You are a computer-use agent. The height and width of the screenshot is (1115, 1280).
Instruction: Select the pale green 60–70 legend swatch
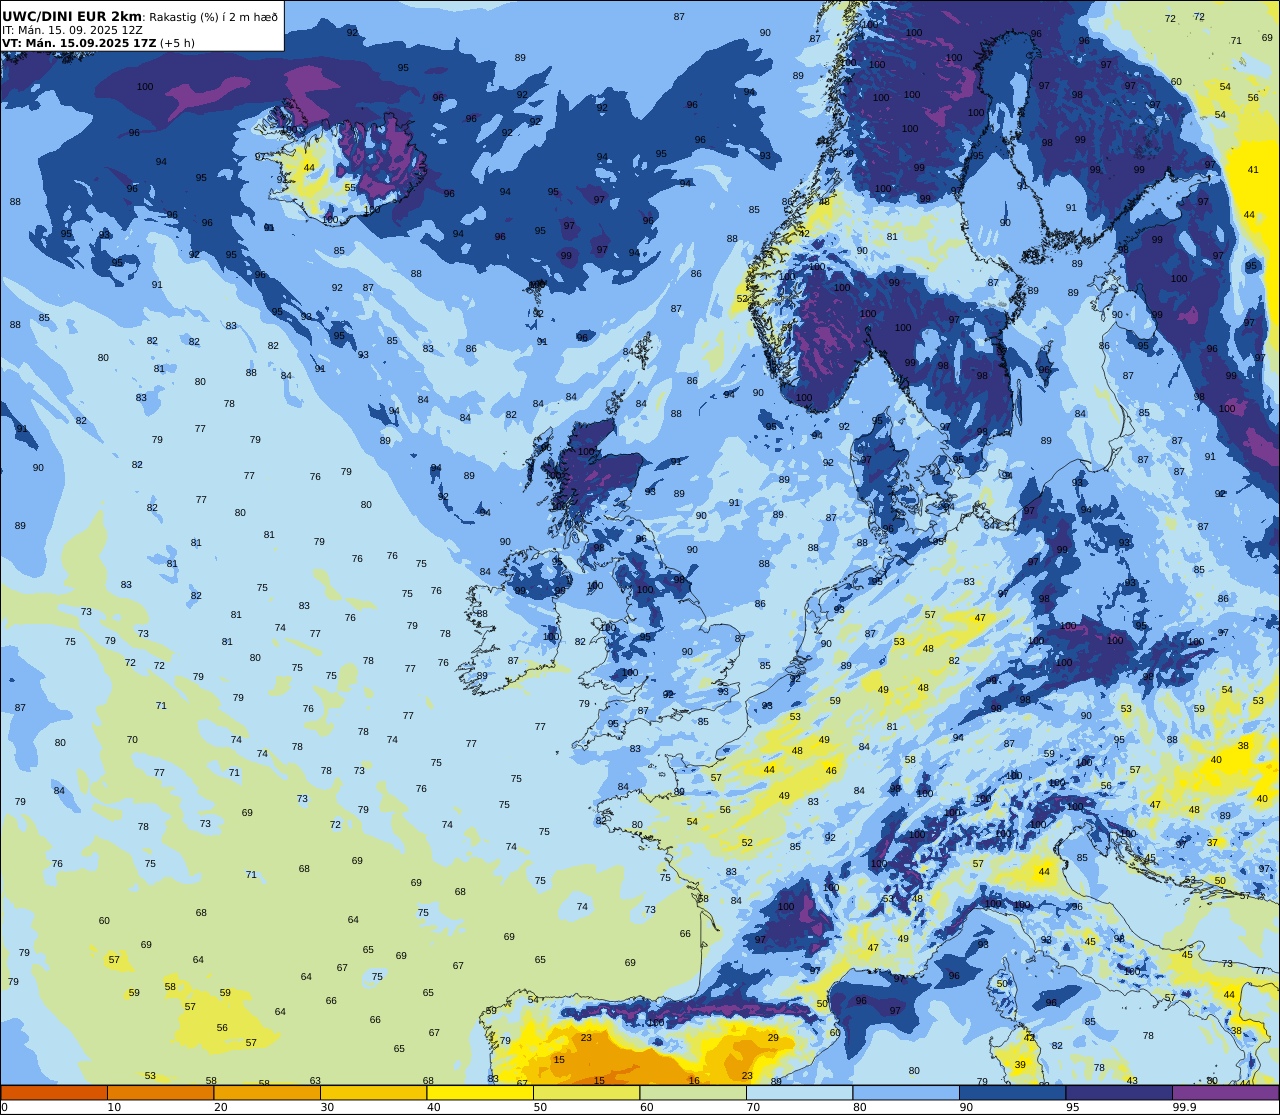tap(693, 1092)
